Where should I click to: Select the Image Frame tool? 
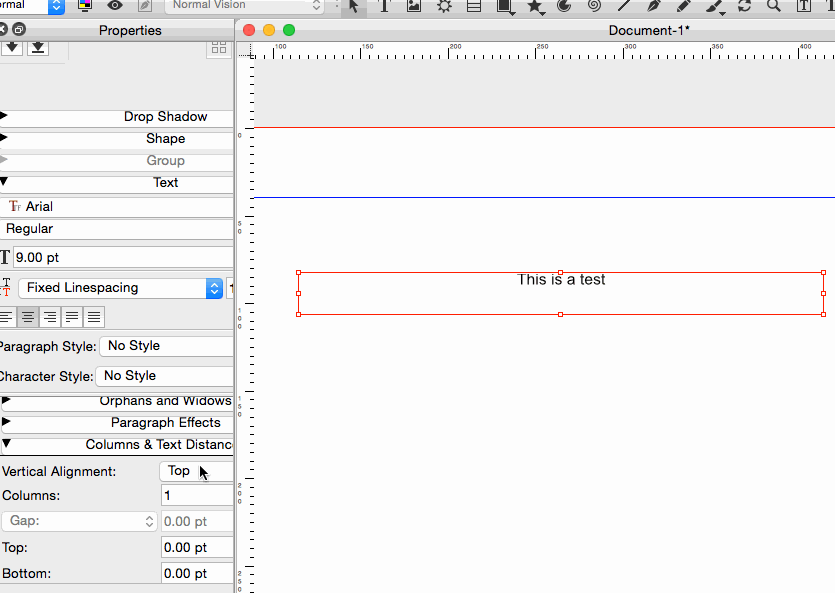413,6
